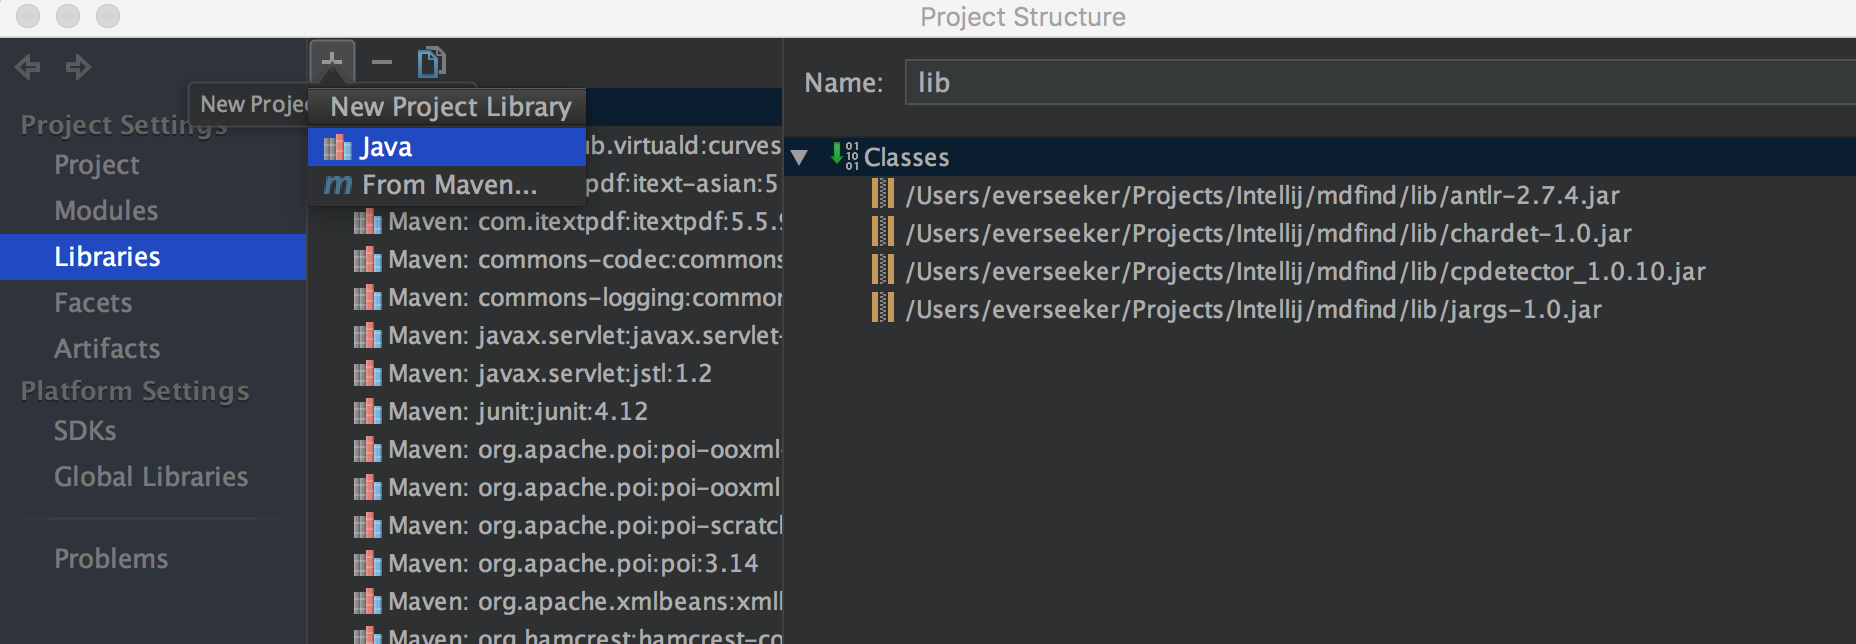Select chardet-1.0.jar entry

click(1268, 233)
